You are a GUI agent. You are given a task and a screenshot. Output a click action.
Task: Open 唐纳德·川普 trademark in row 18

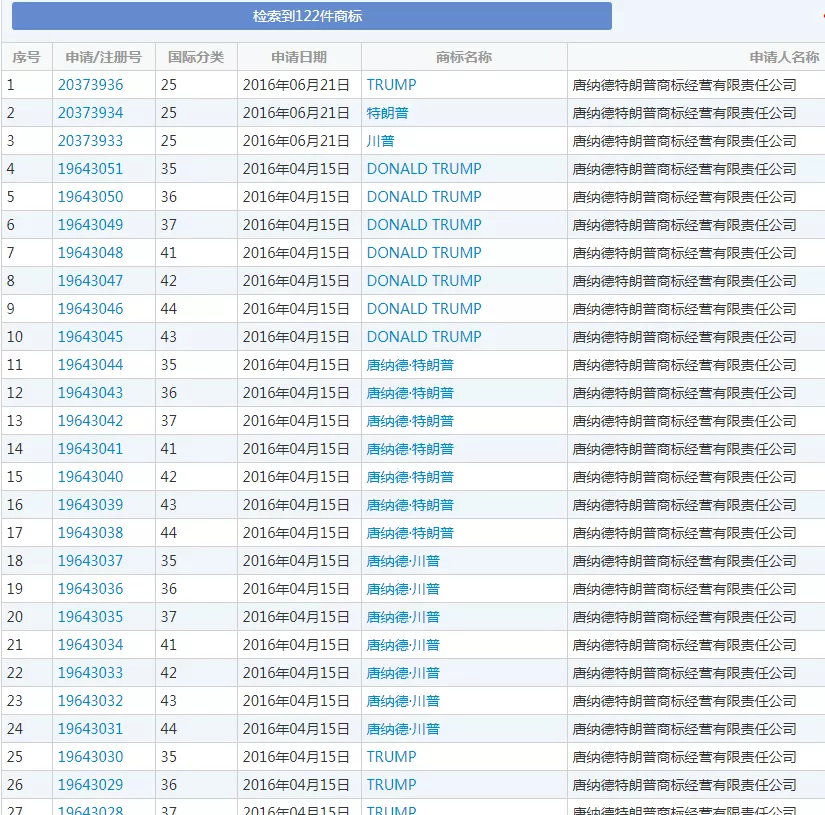pyautogui.click(x=403, y=561)
